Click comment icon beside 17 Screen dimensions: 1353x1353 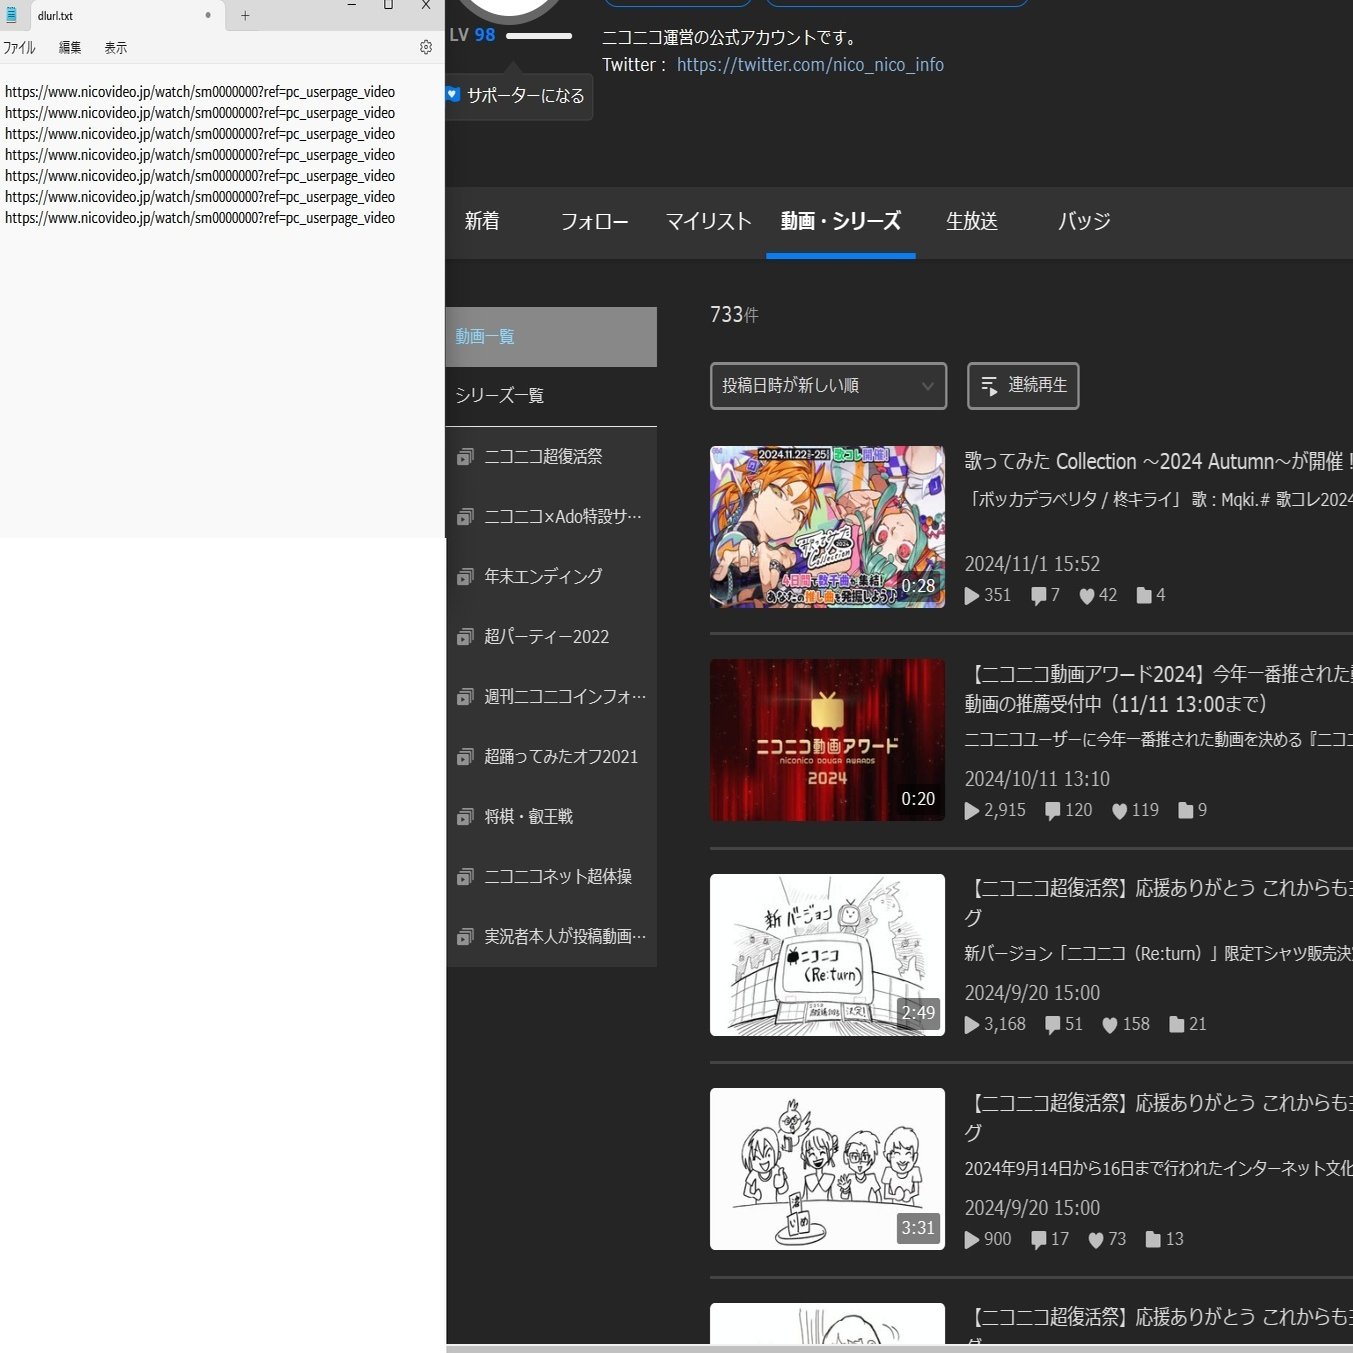pos(1039,1240)
